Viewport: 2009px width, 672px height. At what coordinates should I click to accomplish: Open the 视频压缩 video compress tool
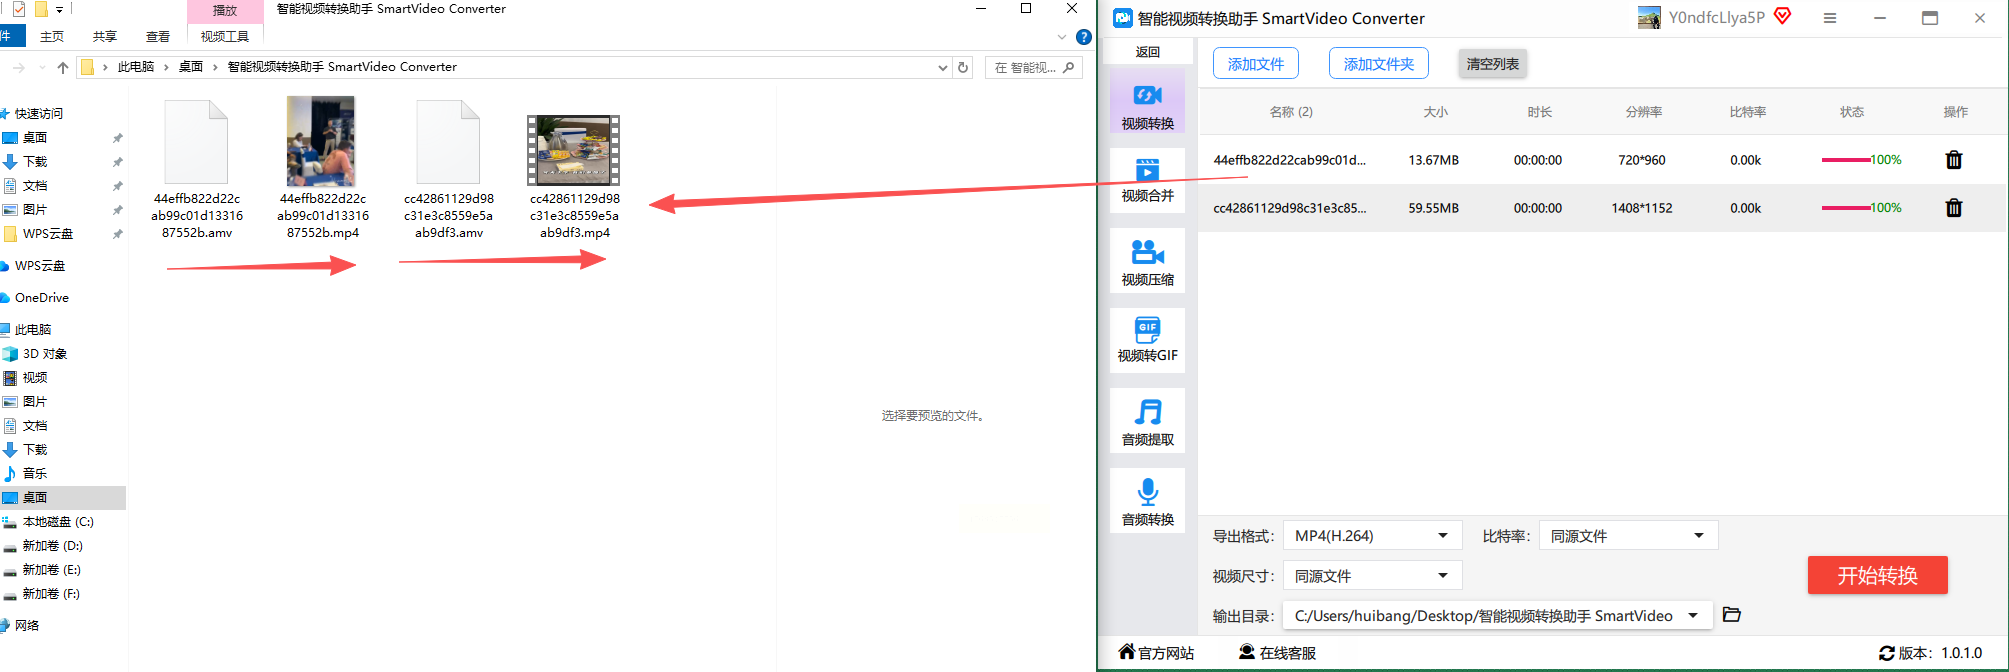[1147, 261]
